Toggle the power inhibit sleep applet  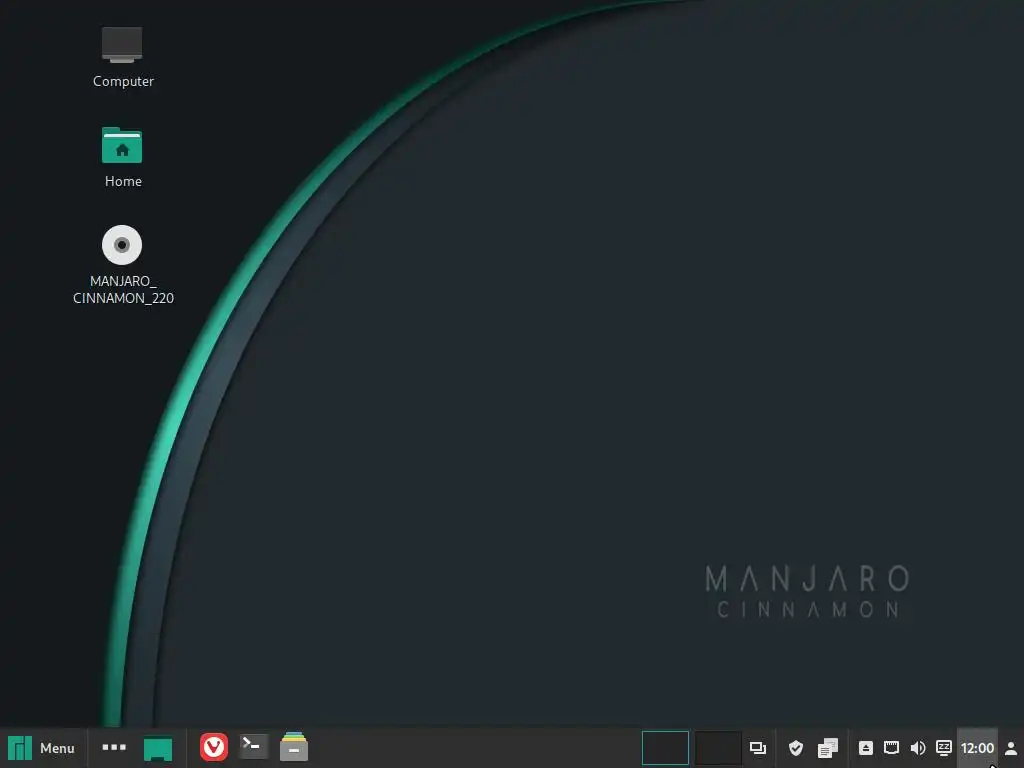pyautogui.click(x=944, y=748)
